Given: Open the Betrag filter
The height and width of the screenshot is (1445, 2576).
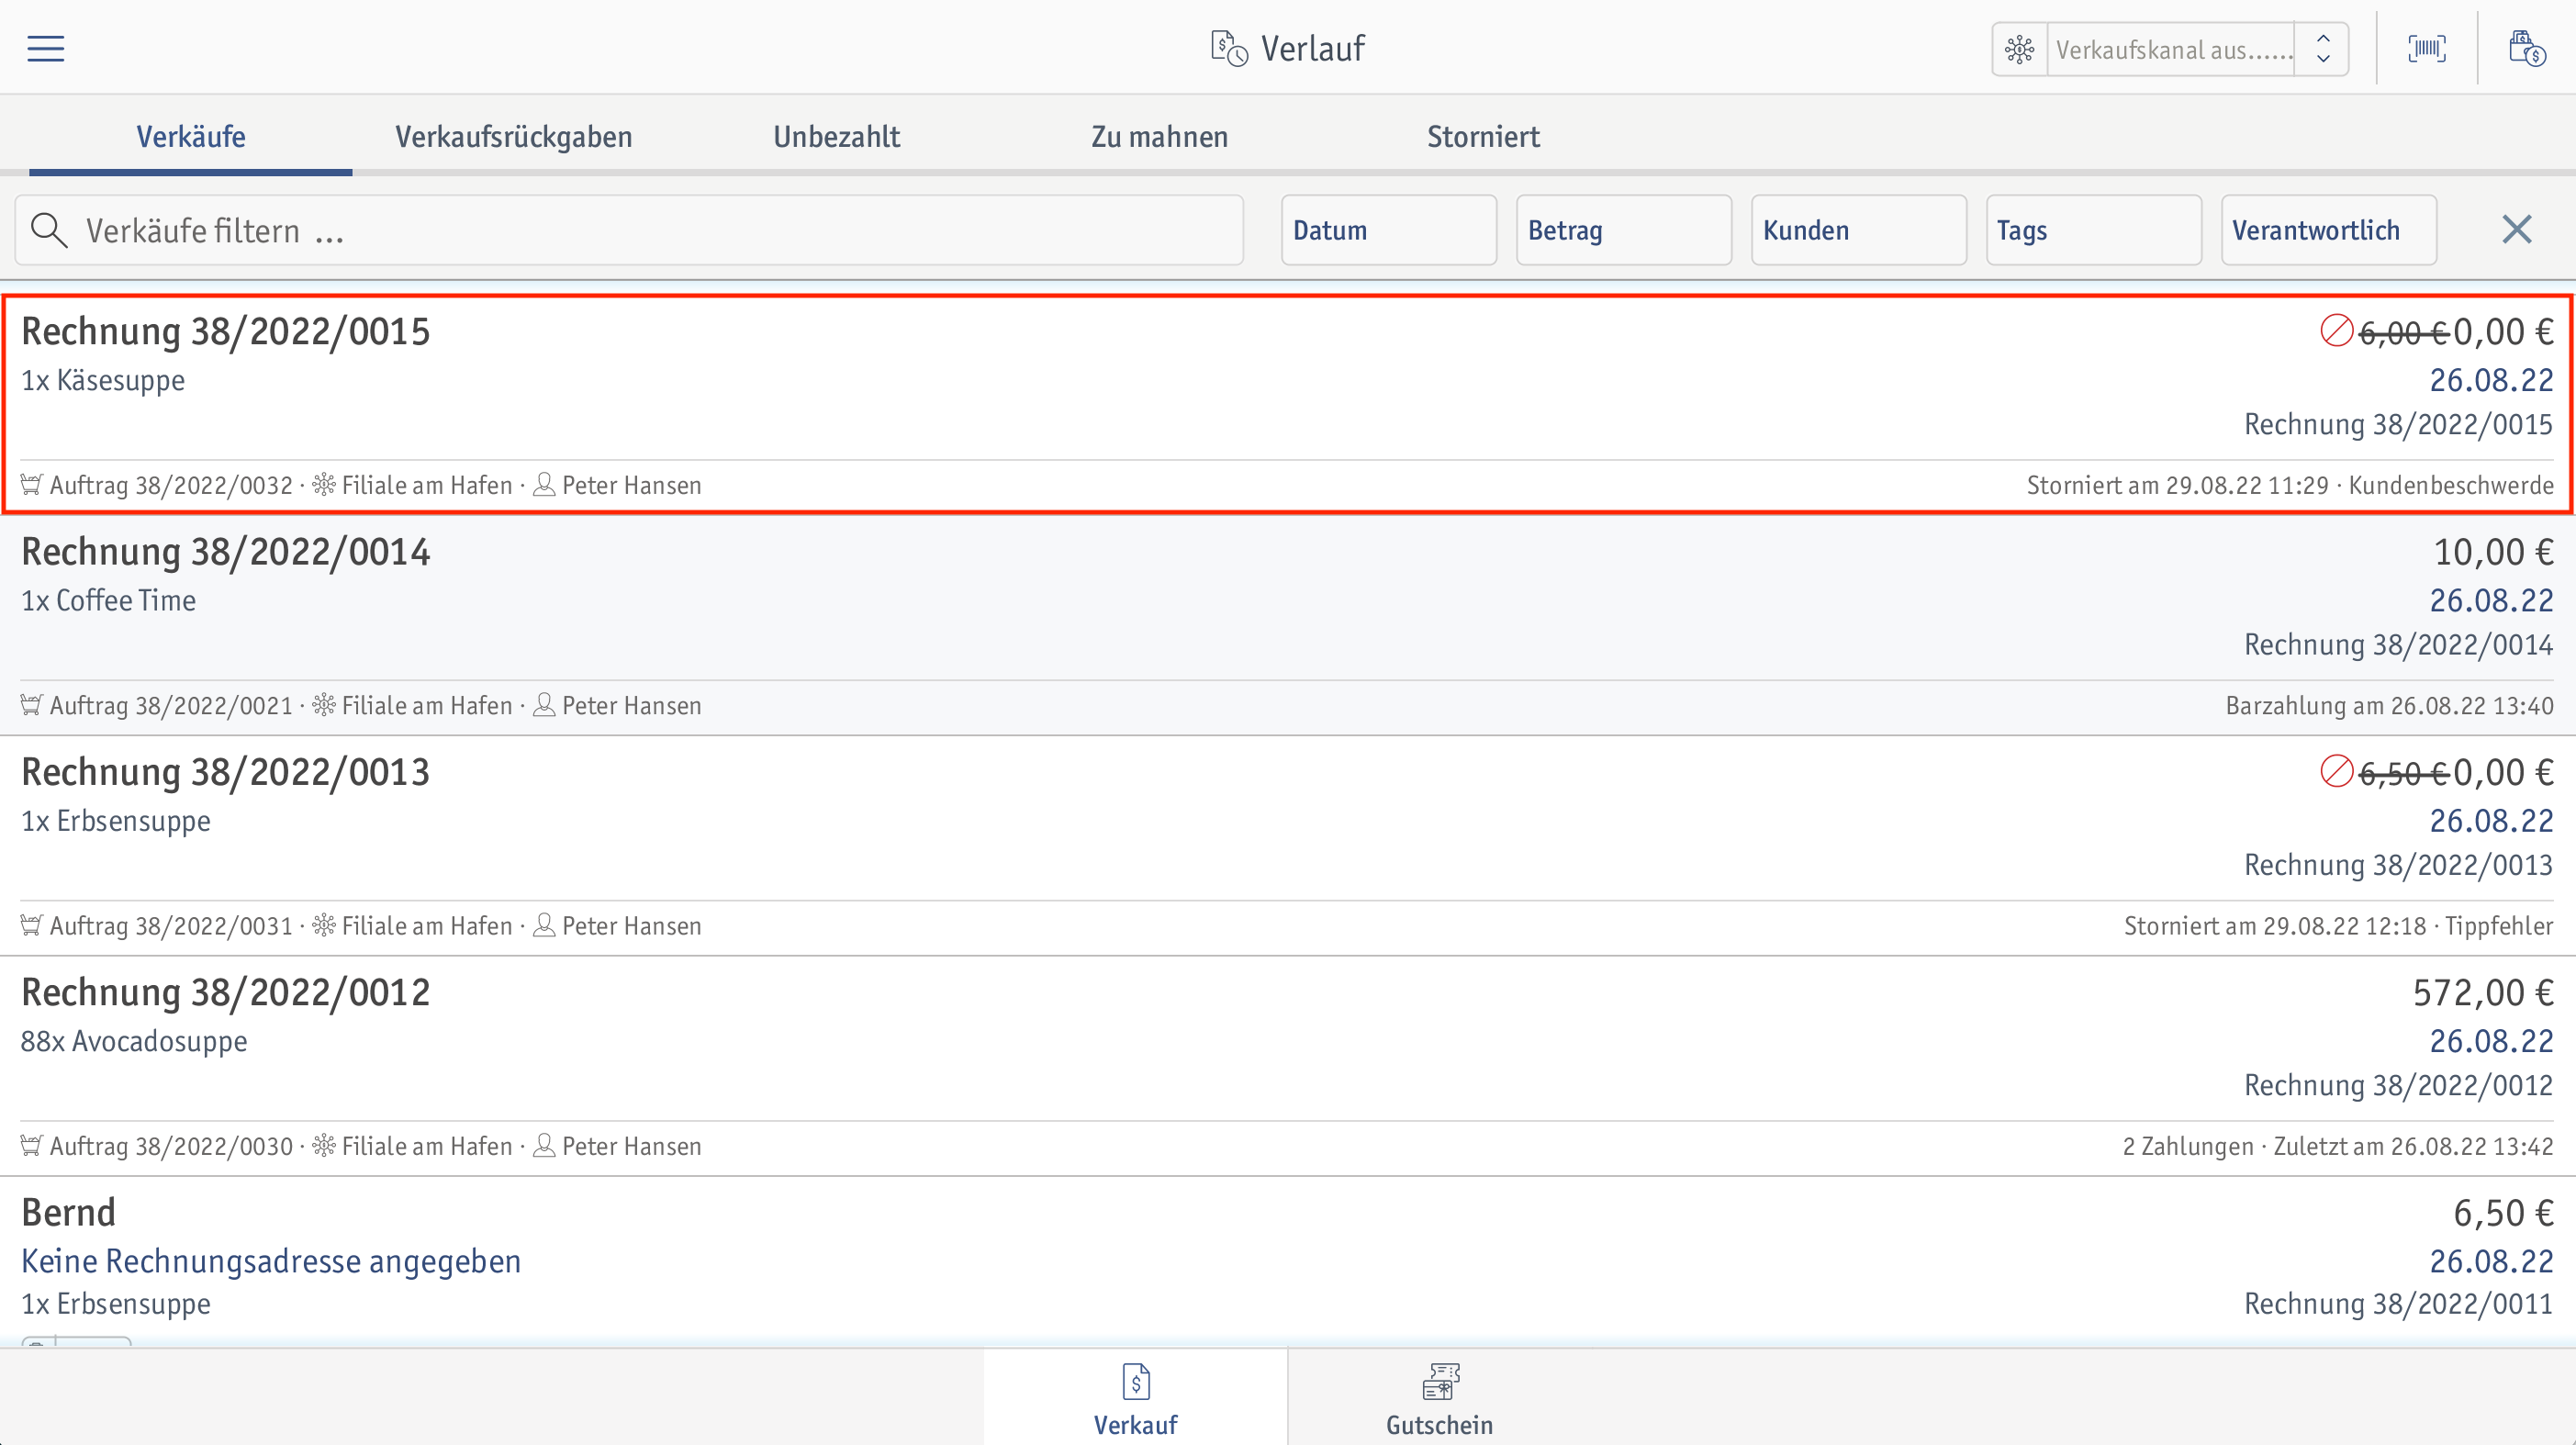Looking at the screenshot, I should pos(1624,230).
